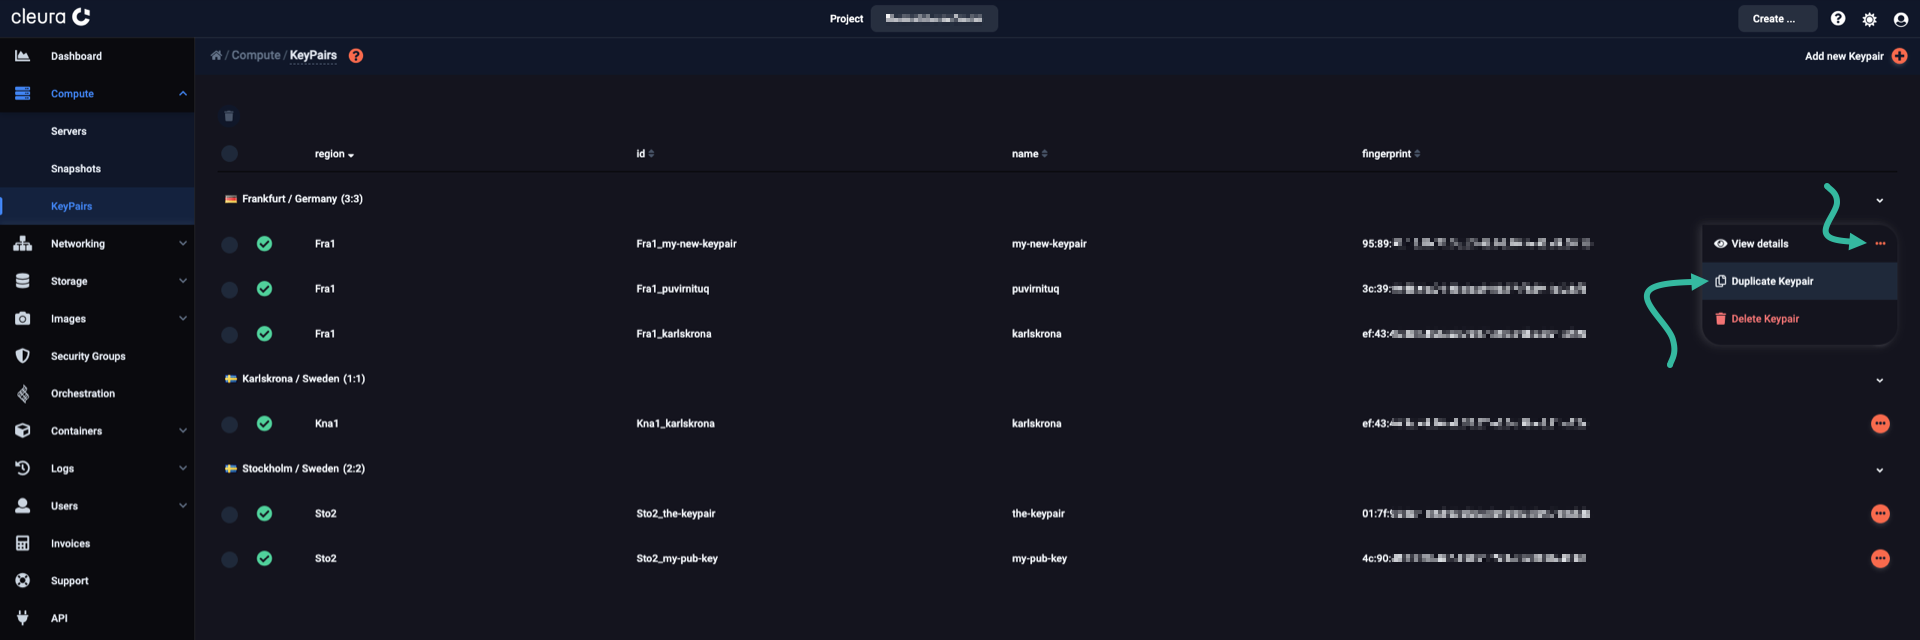Open KeyPairs under Compute
The width and height of the screenshot is (1920, 640).
71,206
